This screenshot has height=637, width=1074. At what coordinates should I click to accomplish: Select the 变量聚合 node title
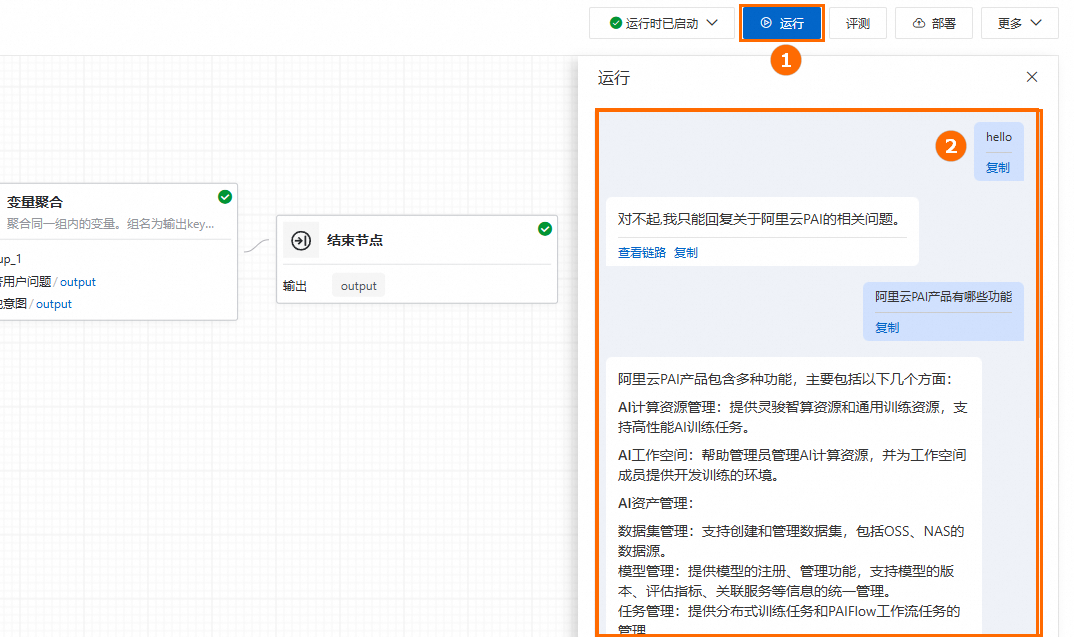pos(35,202)
